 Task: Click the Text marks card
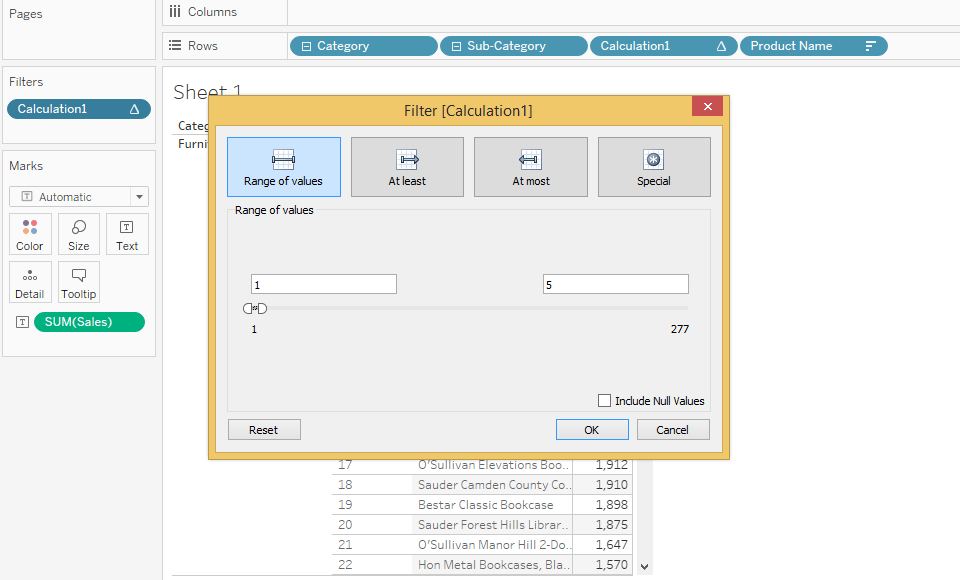127,234
